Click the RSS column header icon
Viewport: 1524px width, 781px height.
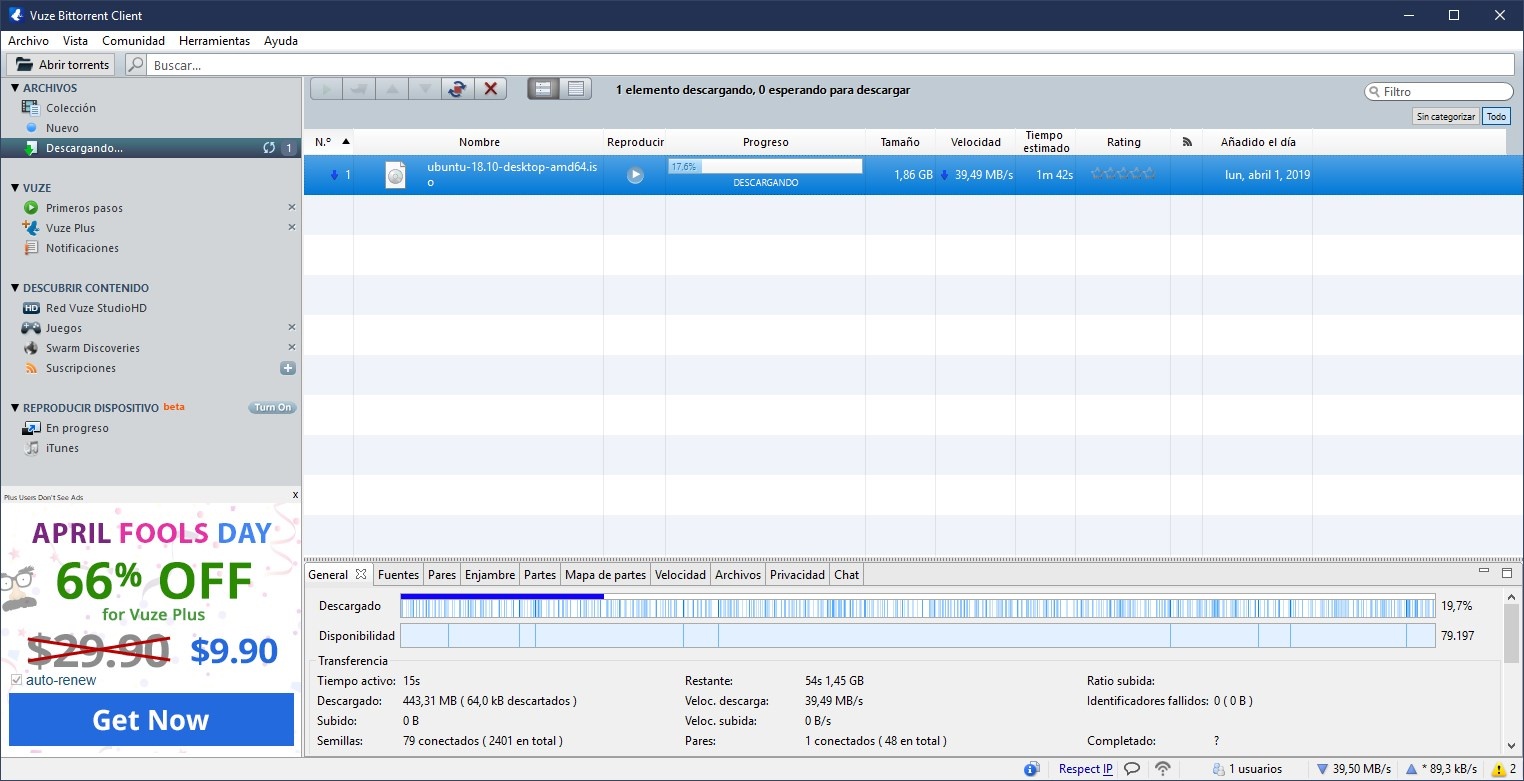1187,142
